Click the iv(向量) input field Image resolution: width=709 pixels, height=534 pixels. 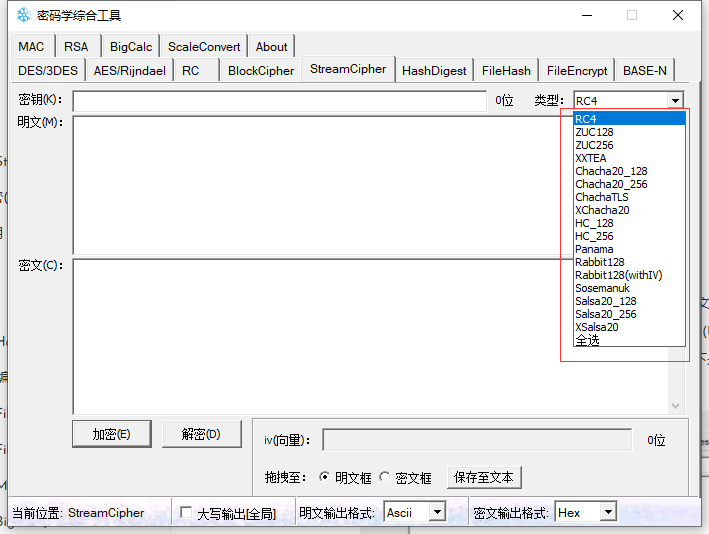coord(477,440)
